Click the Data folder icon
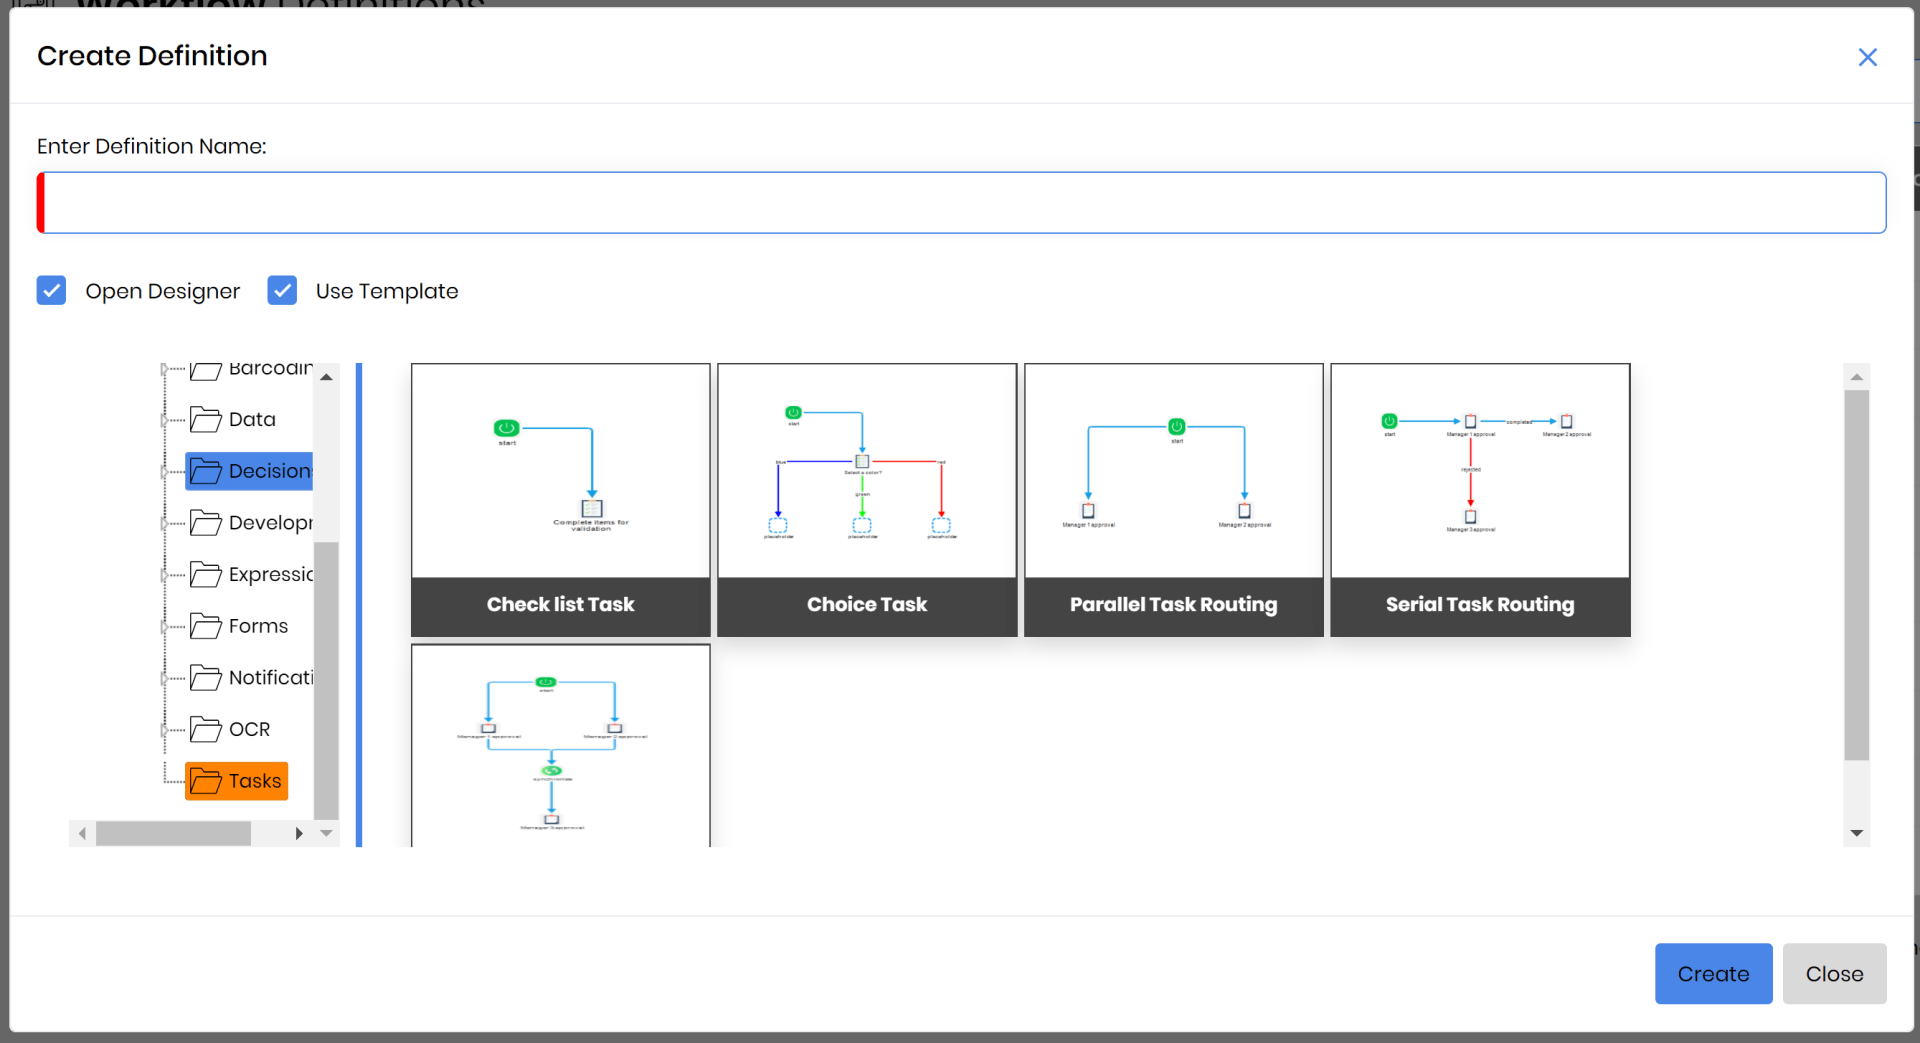The image size is (1920, 1043). coord(205,420)
